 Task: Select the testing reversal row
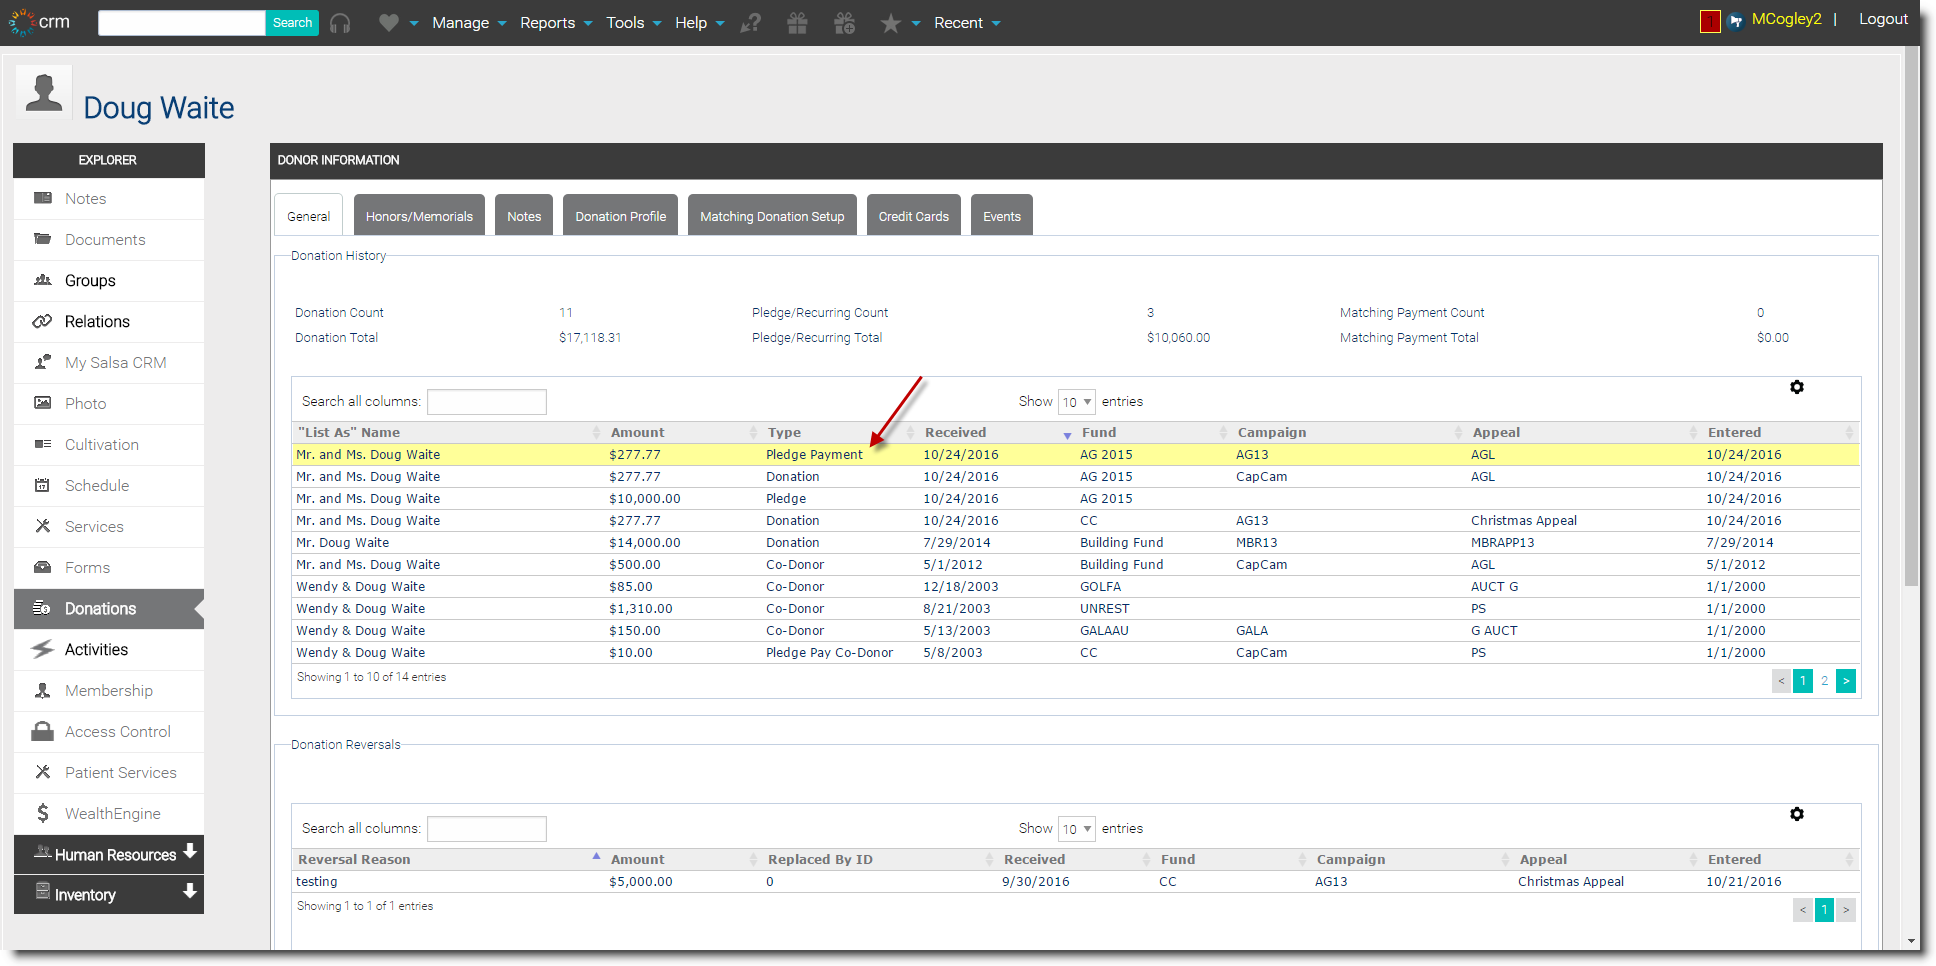point(1076,882)
